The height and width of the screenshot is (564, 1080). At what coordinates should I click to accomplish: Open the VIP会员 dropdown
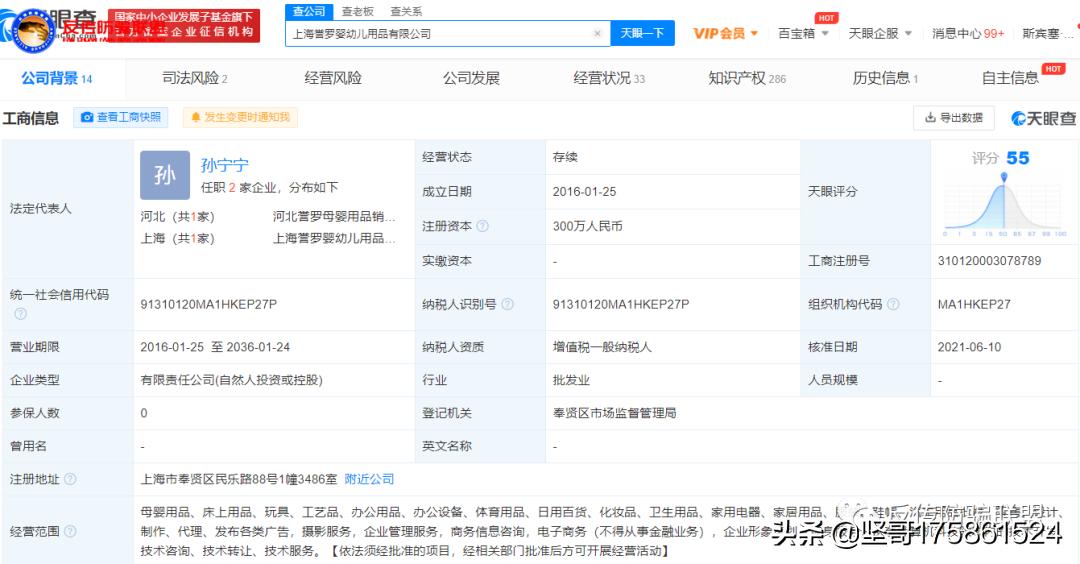click(x=725, y=33)
